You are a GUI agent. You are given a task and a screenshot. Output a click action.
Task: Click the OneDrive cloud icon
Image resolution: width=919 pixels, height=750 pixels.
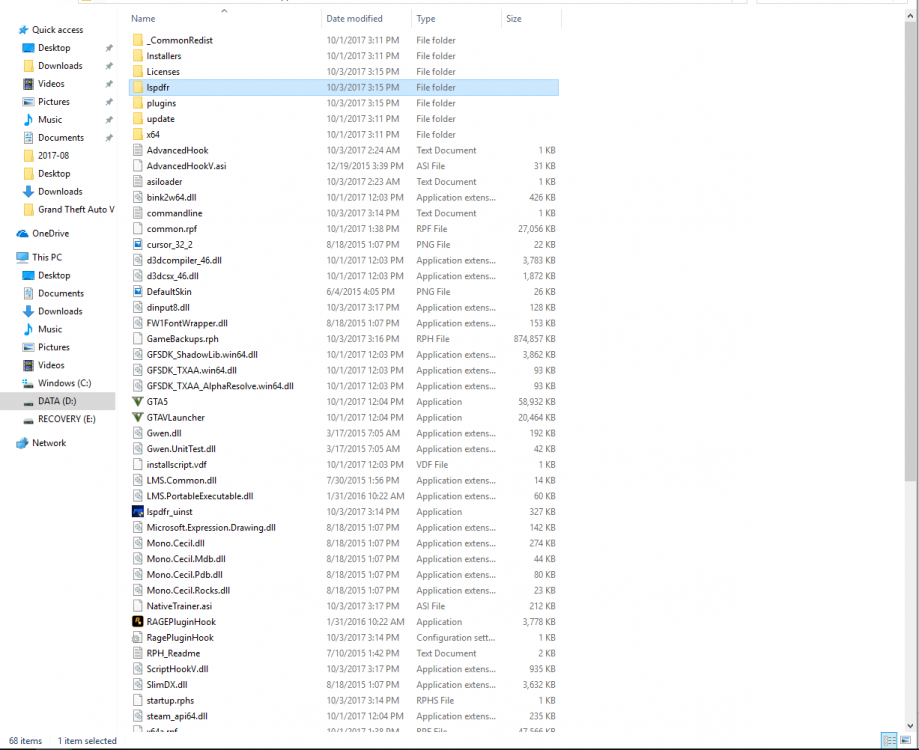23,233
